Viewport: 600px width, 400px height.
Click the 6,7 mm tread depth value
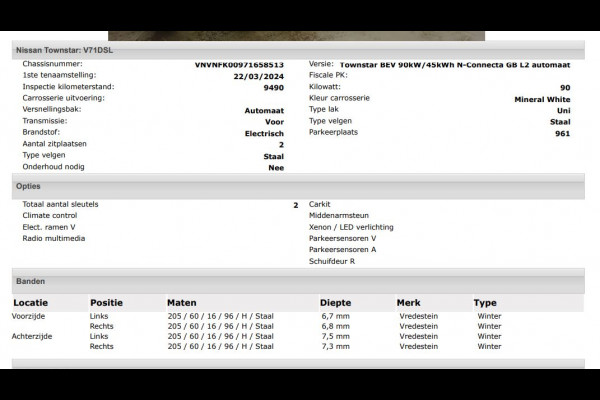(335, 316)
